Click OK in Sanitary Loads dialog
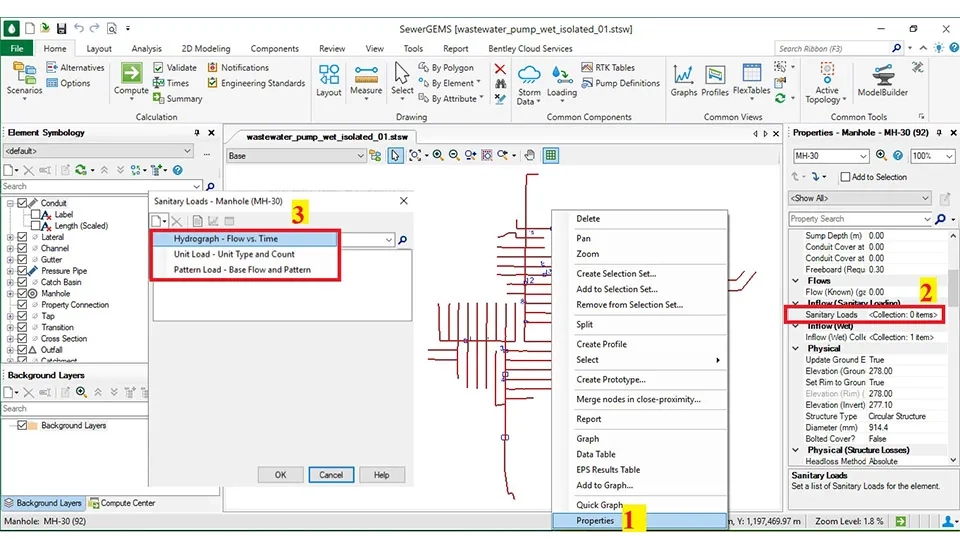This screenshot has height=548, width=960. point(281,475)
